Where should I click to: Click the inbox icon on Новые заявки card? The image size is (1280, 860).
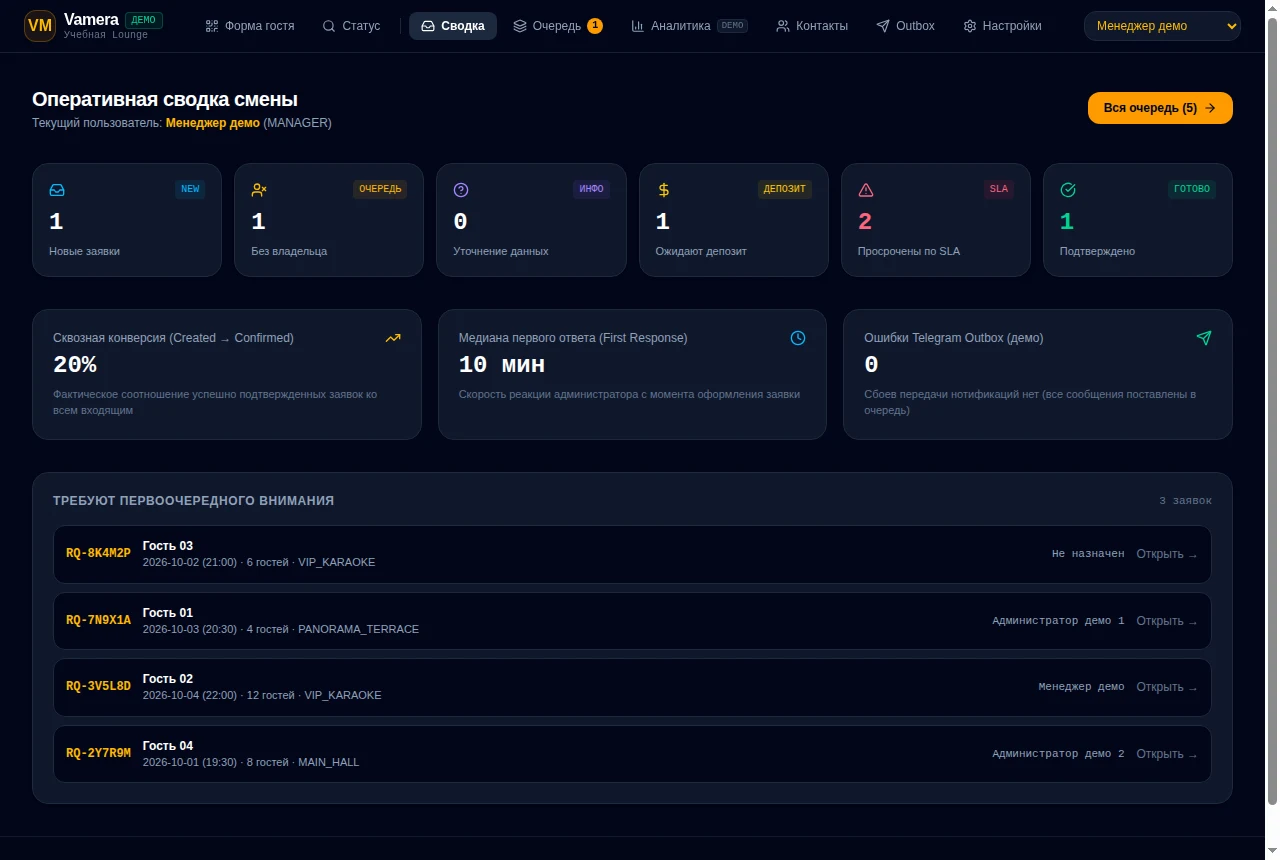(x=57, y=190)
